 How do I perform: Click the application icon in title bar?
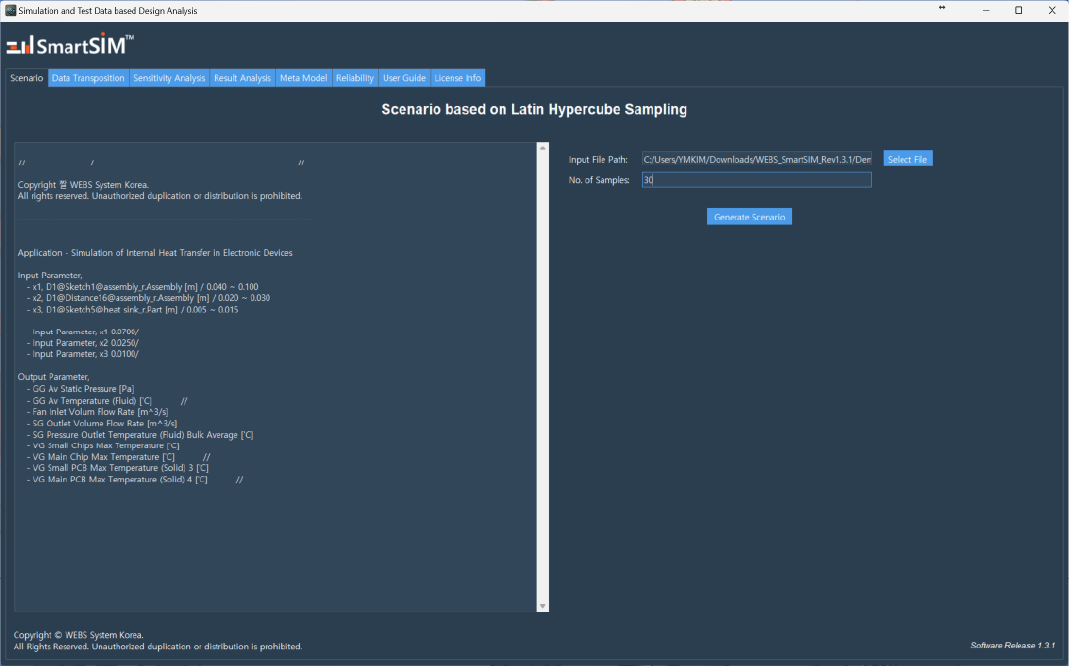tap(10, 10)
